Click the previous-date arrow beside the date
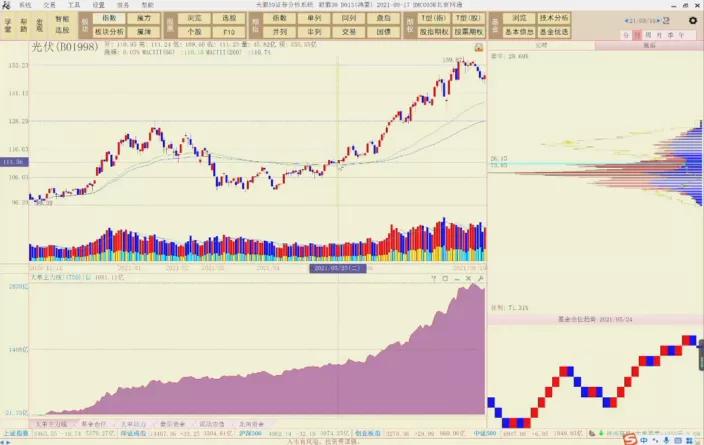The image size is (704, 445). [x=626, y=21]
